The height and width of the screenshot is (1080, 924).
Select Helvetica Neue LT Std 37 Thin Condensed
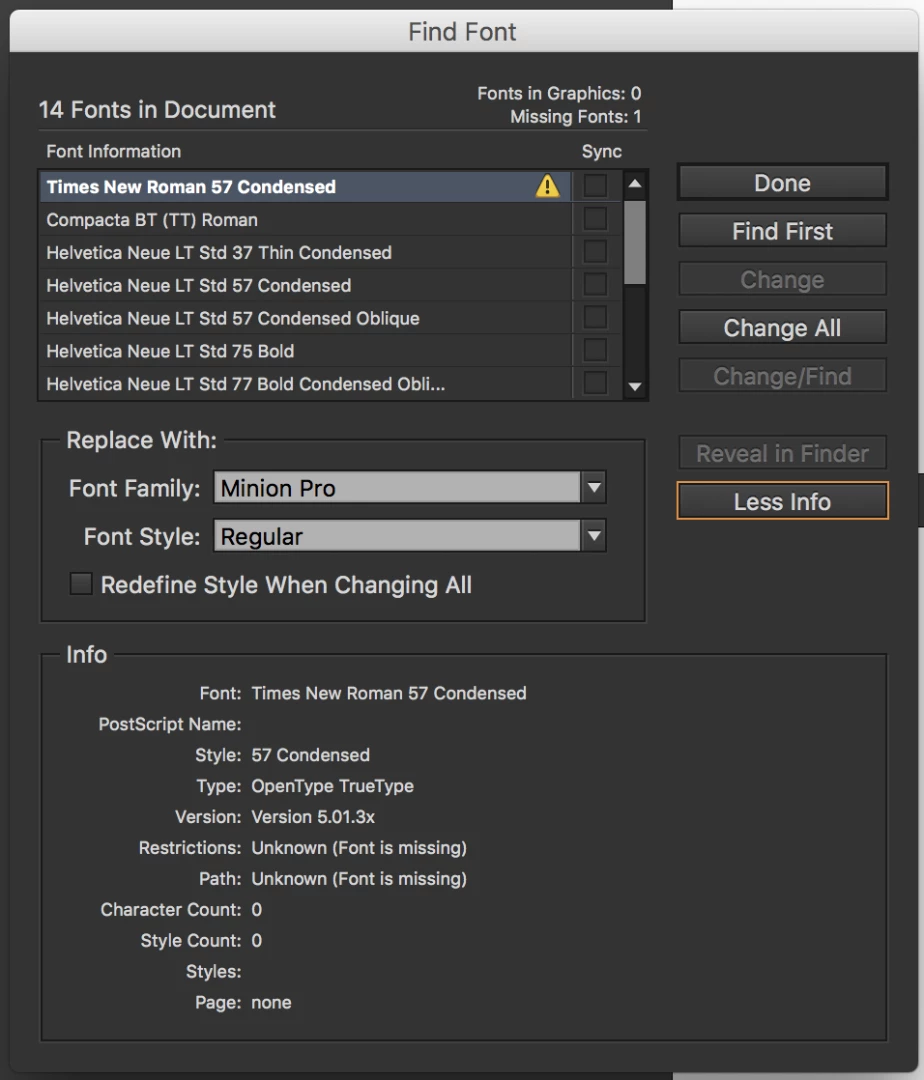pyautogui.click(x=305, y=253)
